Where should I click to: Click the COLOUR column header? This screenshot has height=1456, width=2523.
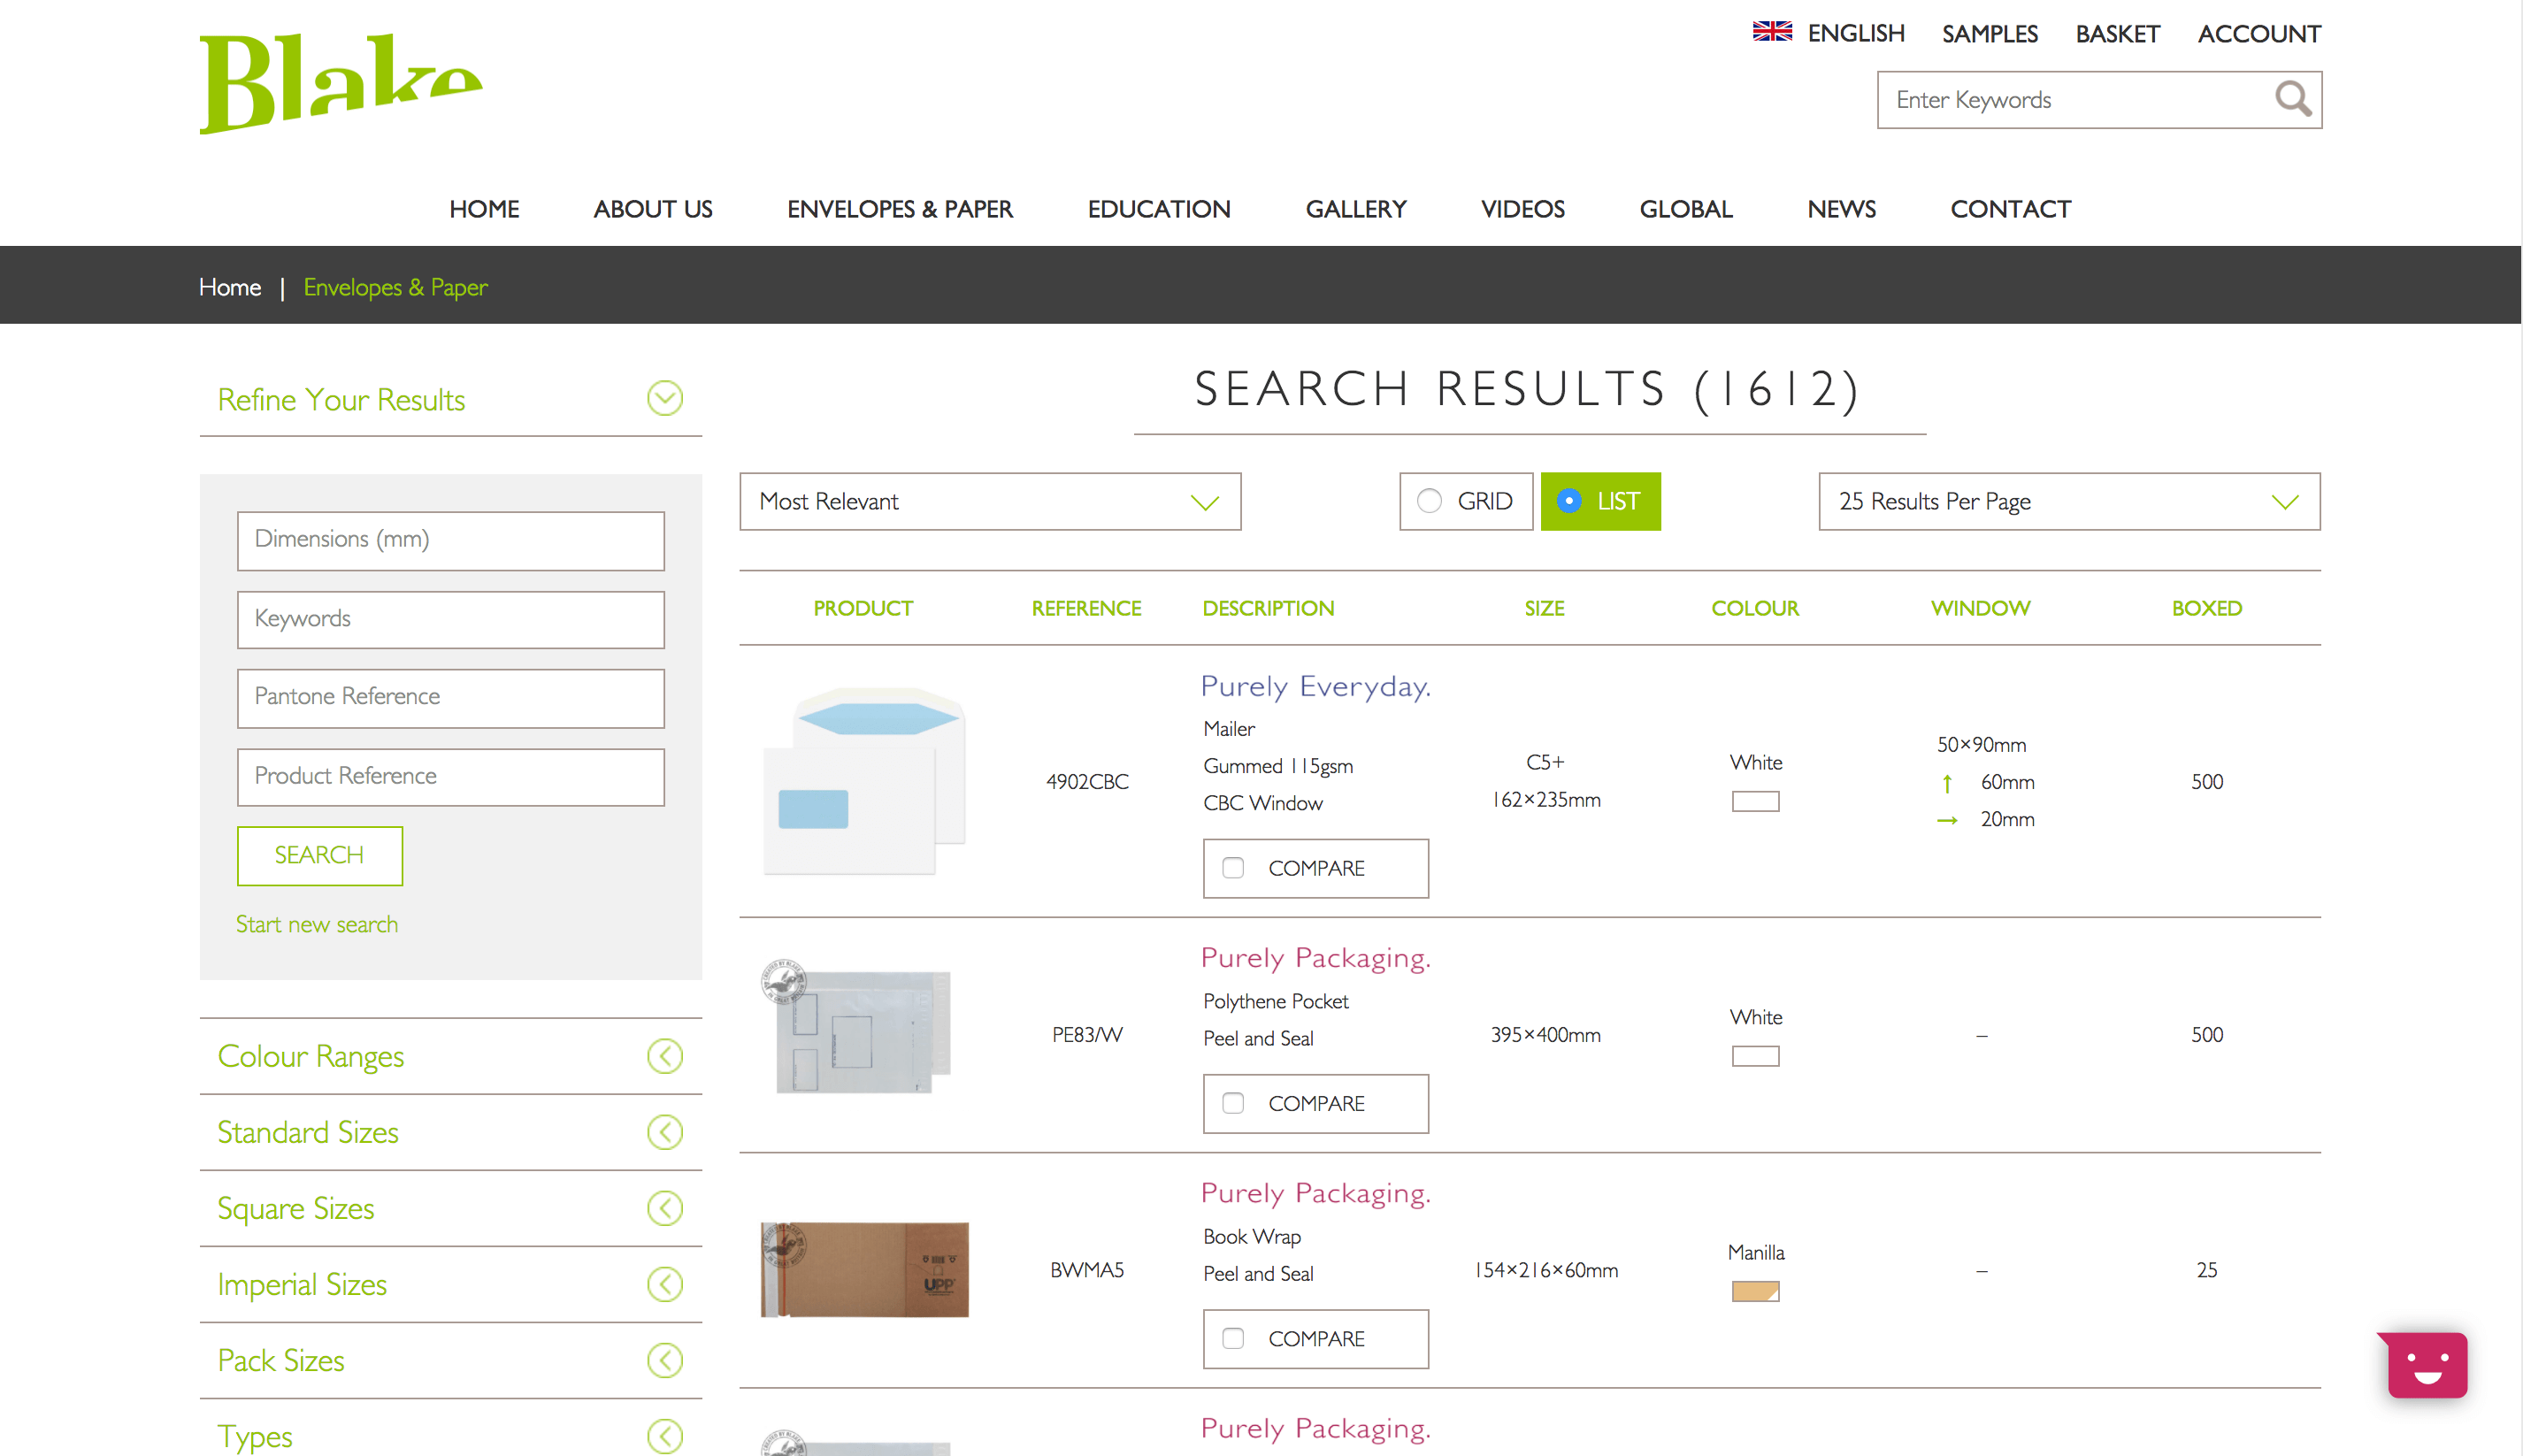(x=1755, y=608)
